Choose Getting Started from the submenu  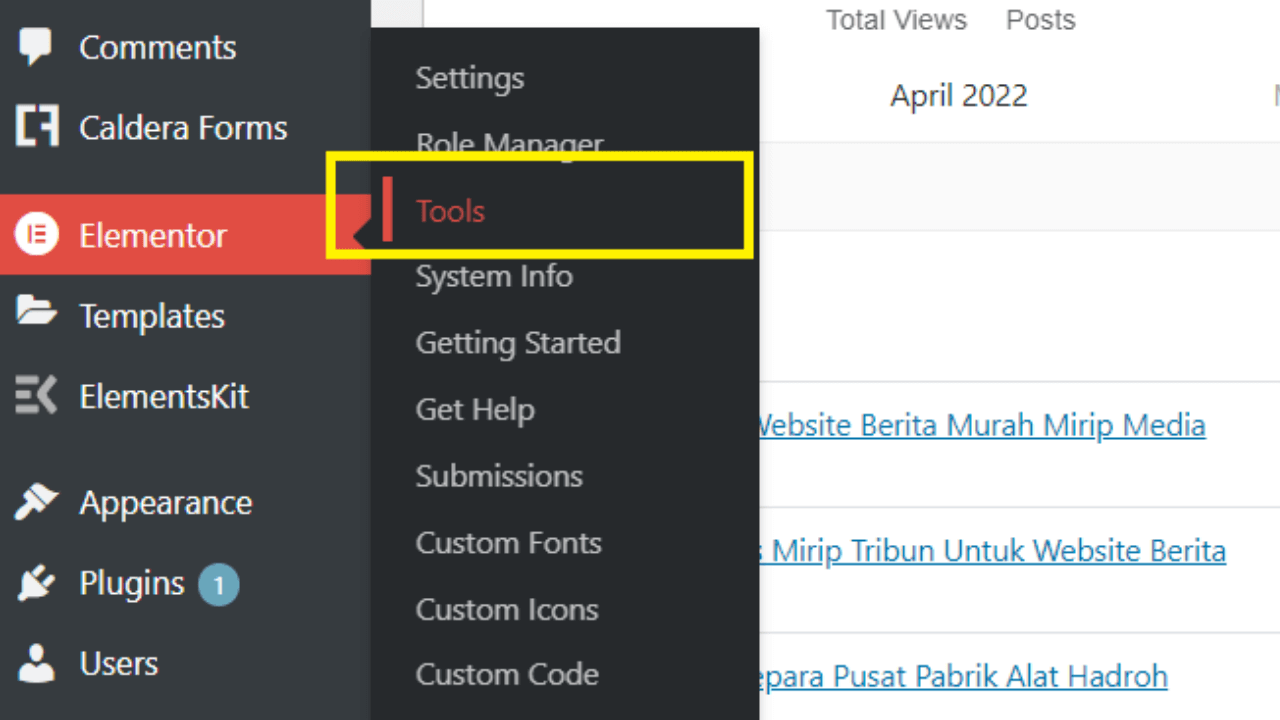click(518, 343)
